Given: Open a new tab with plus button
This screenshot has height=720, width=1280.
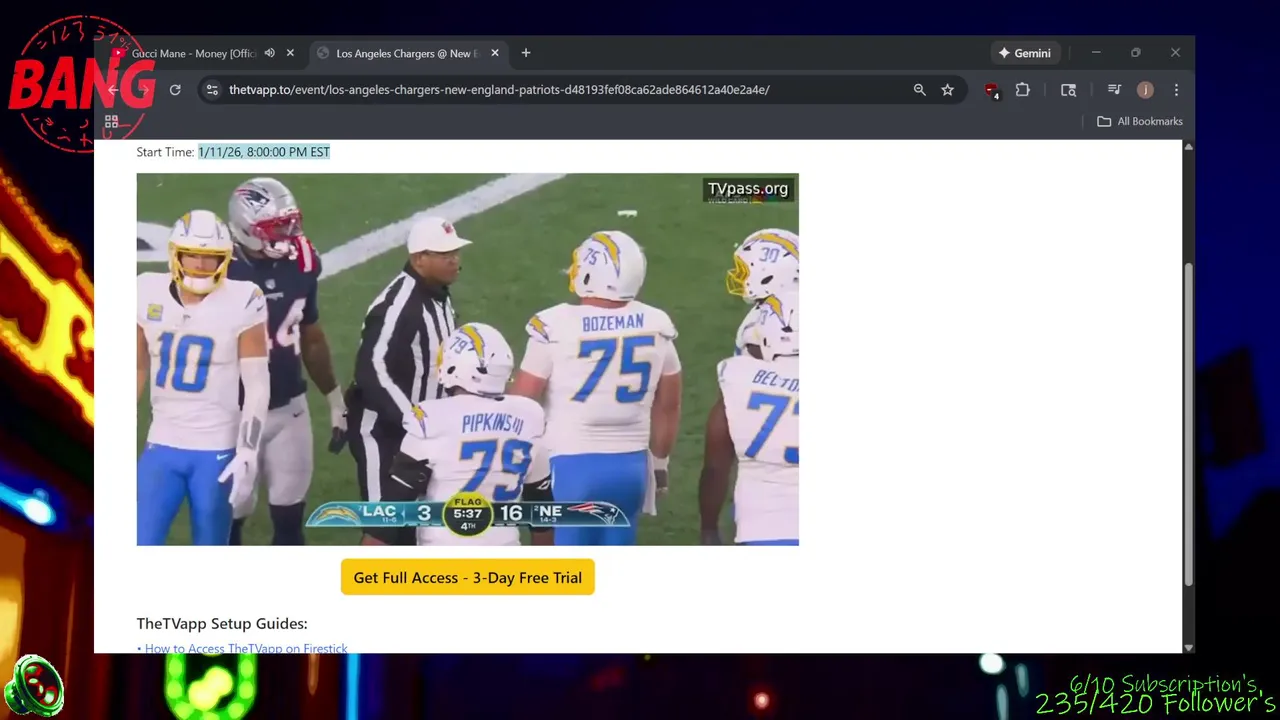Looking at the screenshot, I should click(x=526, y=53).
